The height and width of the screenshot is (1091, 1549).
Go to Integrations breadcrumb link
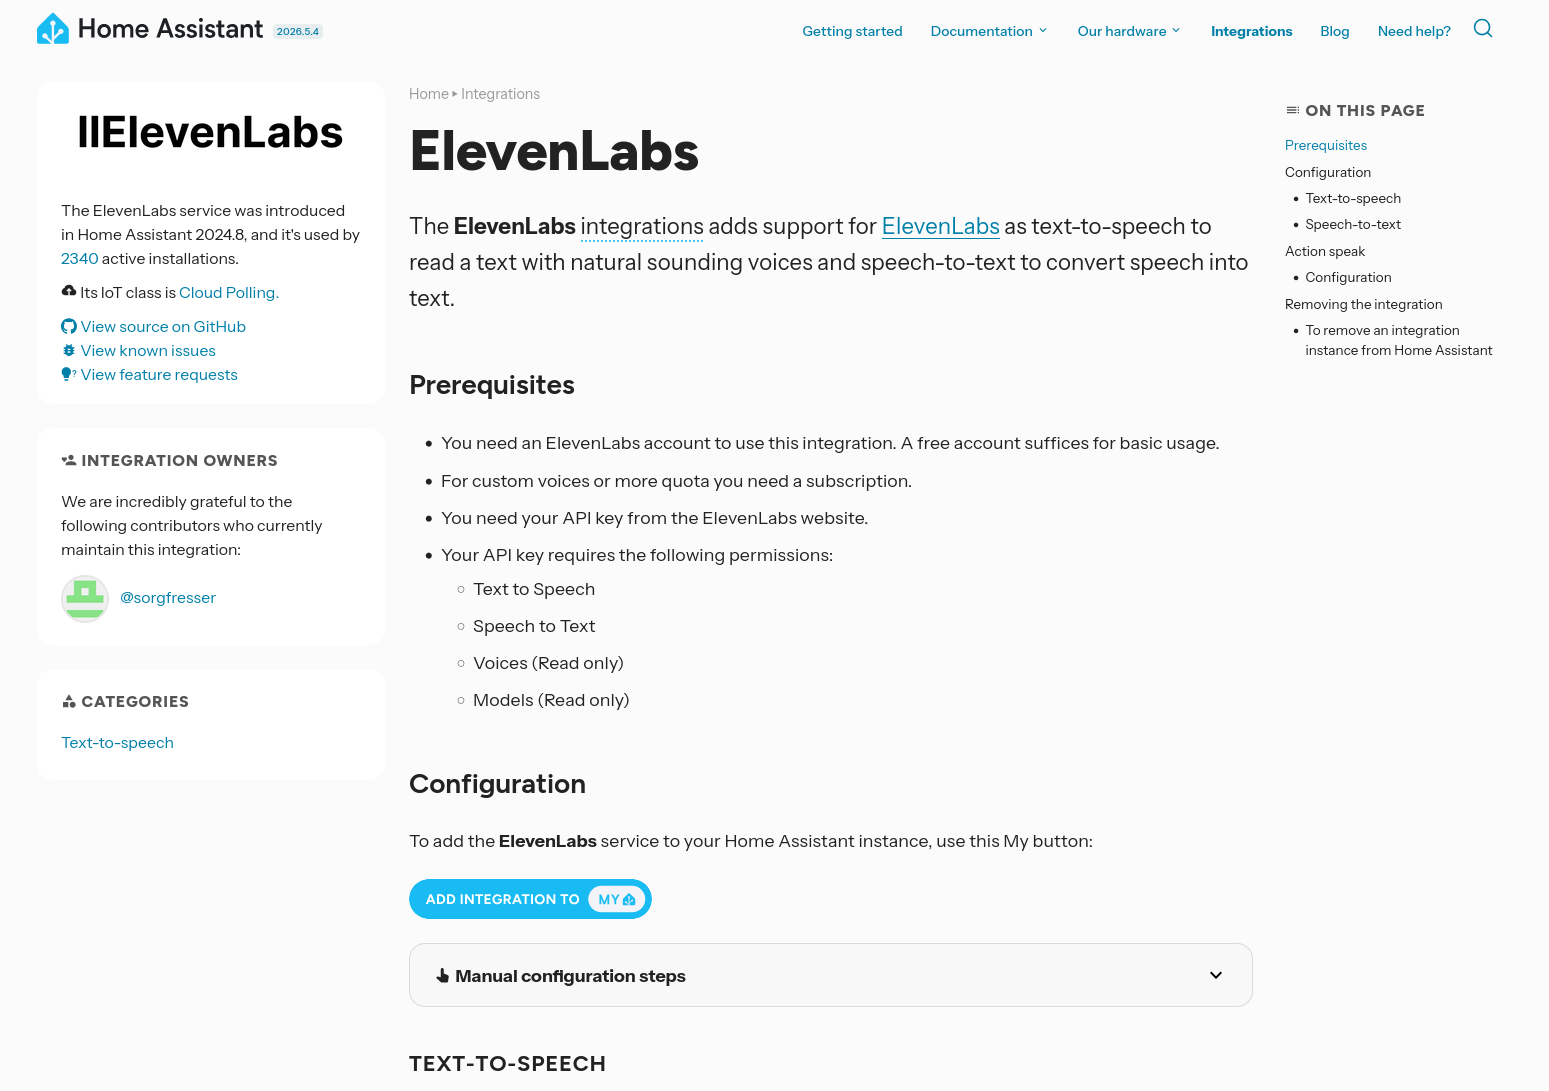pyautogui.click(x=500, y=94)
